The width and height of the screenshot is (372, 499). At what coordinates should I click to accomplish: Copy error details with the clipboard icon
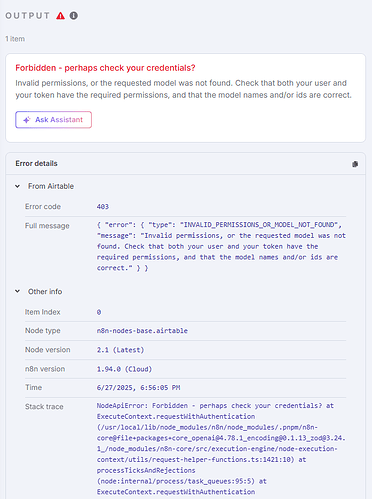[x=355, y=164]
